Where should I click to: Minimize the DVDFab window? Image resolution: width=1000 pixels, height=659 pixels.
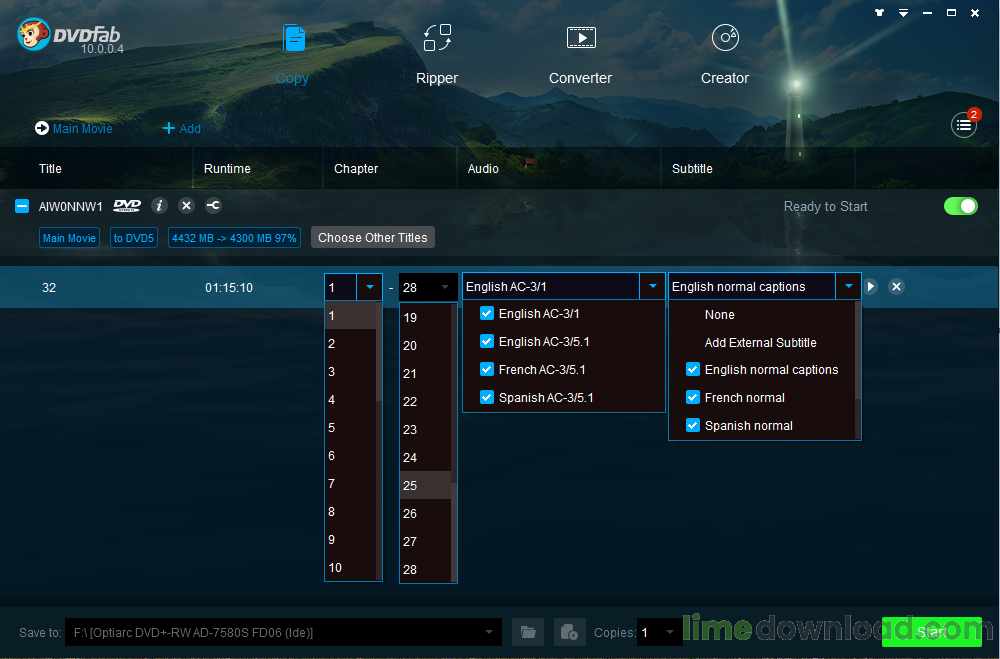pos(927,12)
